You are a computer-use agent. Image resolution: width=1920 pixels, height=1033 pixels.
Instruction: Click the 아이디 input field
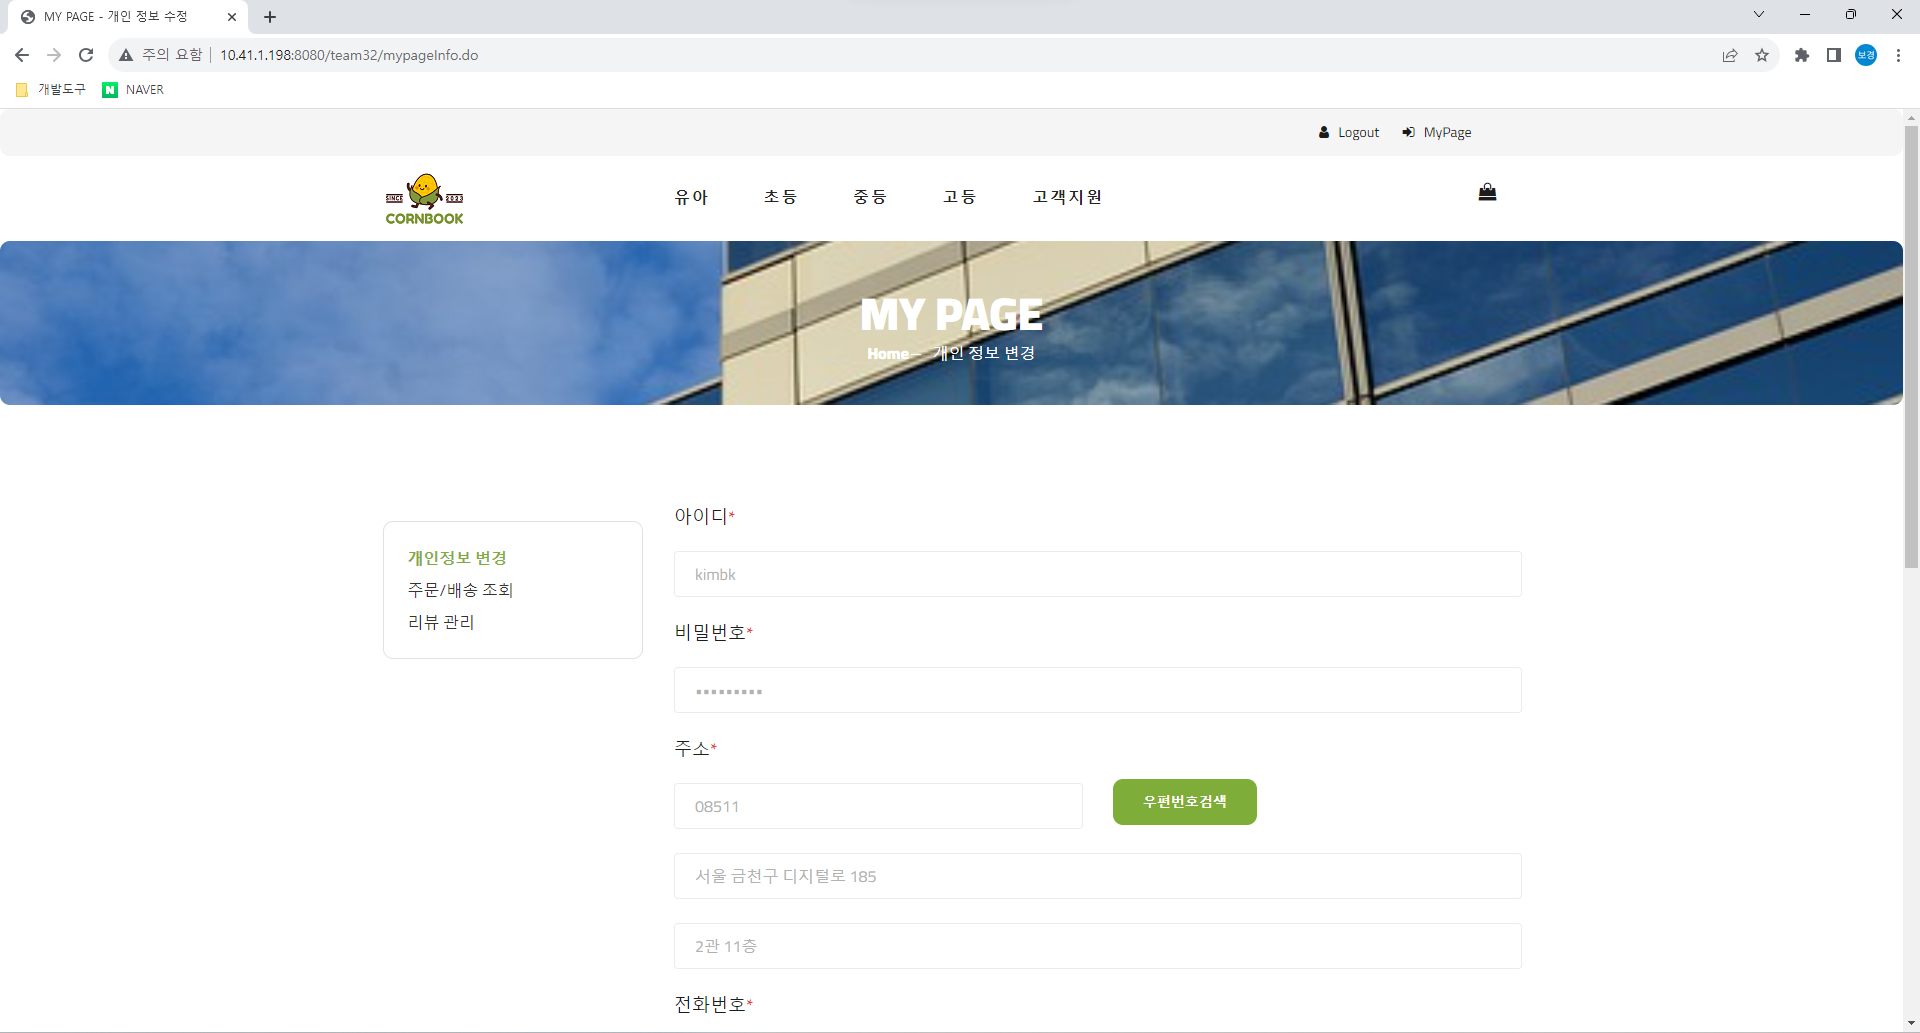[1097, 574]
